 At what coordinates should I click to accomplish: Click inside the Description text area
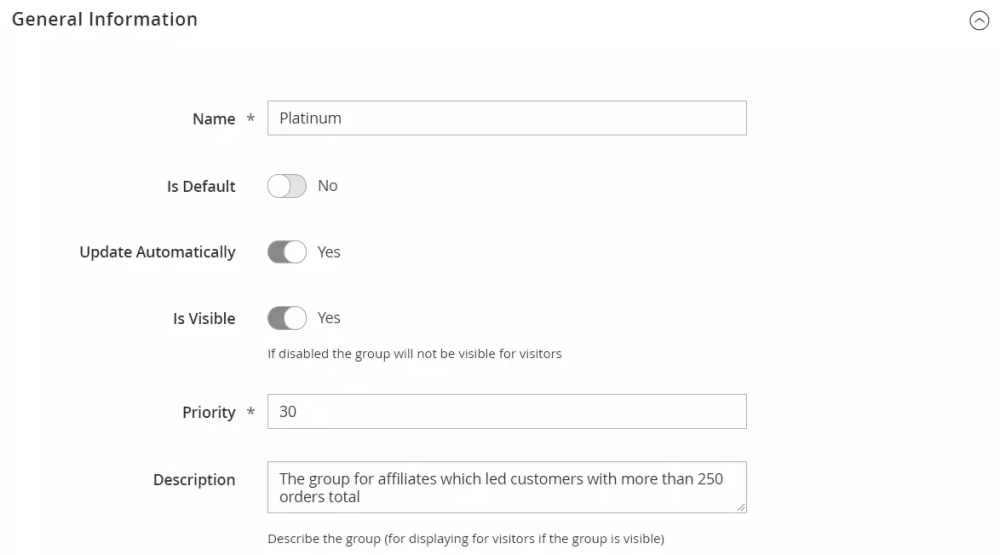coord(506,487)
